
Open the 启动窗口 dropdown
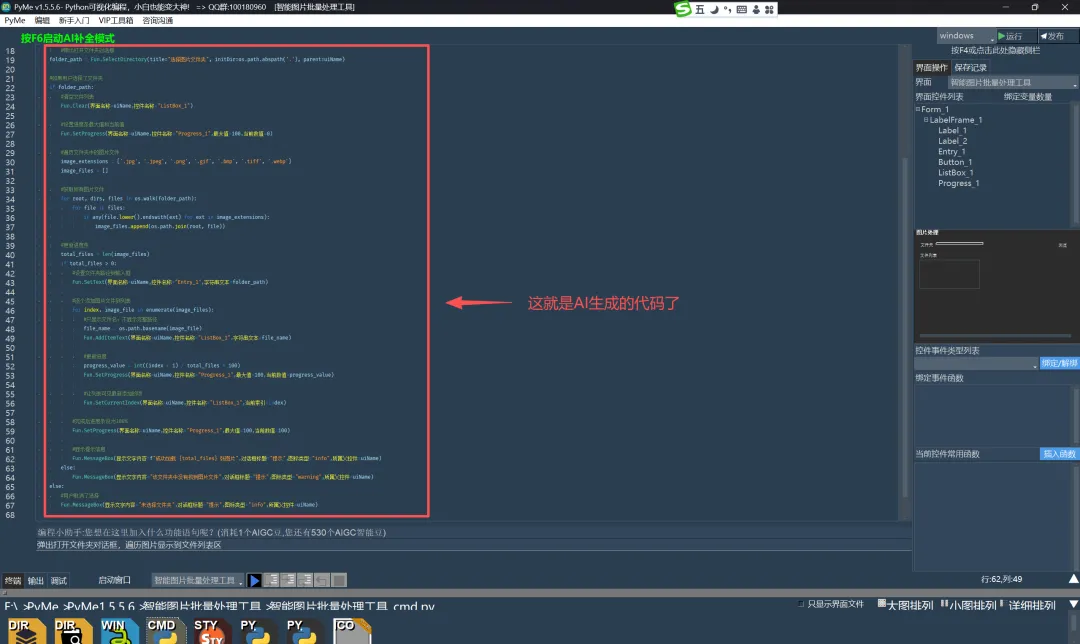[198, 581]
